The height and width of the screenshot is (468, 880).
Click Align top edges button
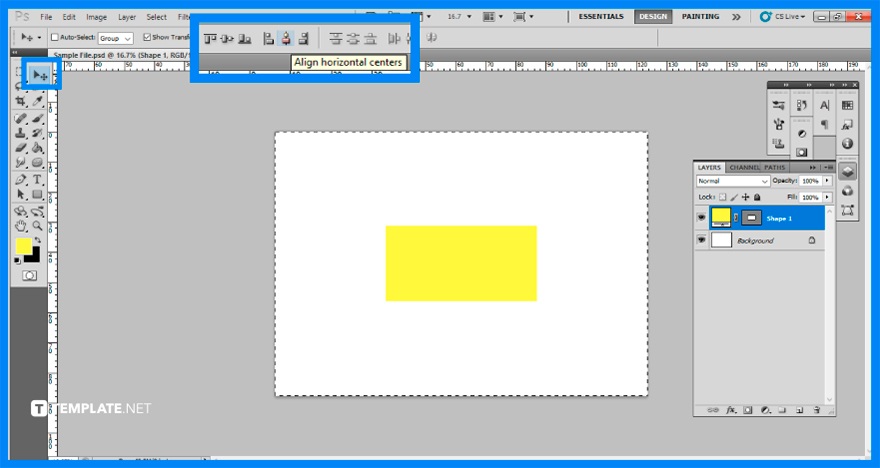[x=210, y=39]
